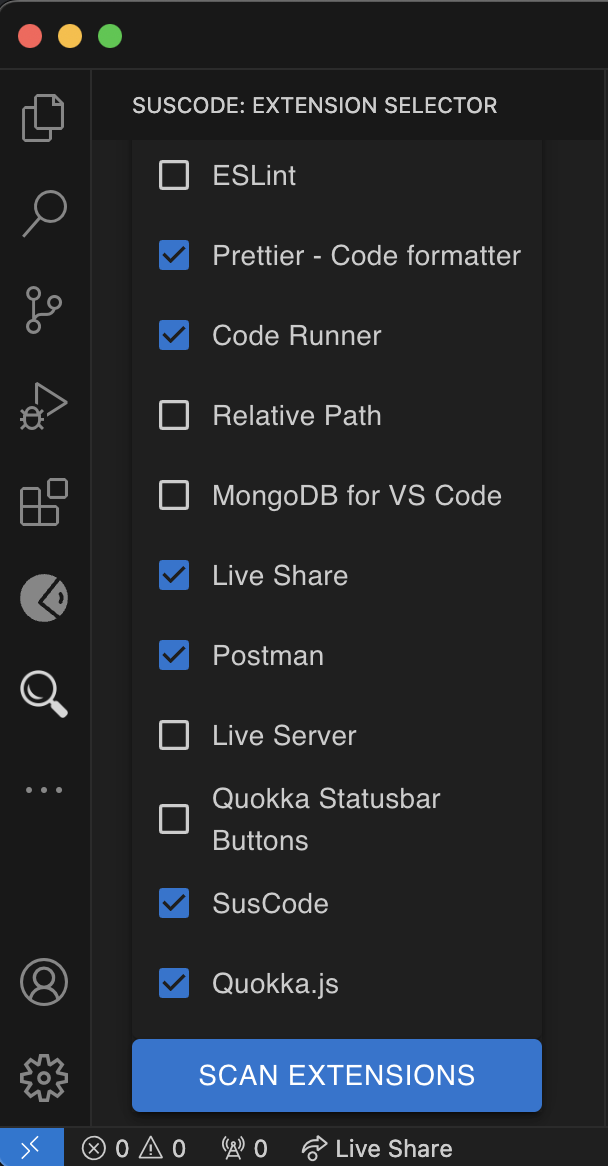Start Live Share from status bar
Image resolution: width=608 pixels, height=1166 pixels.
[378, 1148]
